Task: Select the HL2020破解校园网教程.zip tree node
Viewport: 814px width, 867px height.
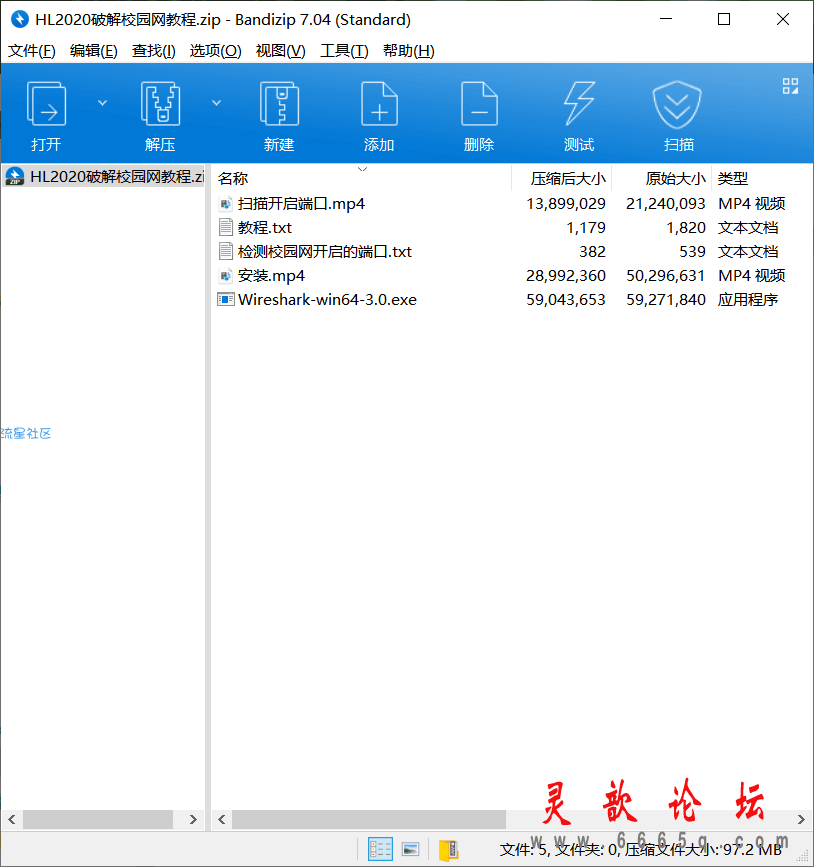Action: click(x=104, y=176)
